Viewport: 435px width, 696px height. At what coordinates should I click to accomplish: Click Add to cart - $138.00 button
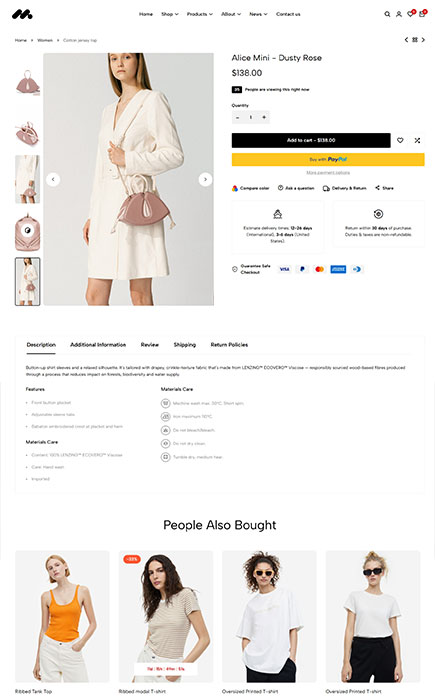pos(311,140)
